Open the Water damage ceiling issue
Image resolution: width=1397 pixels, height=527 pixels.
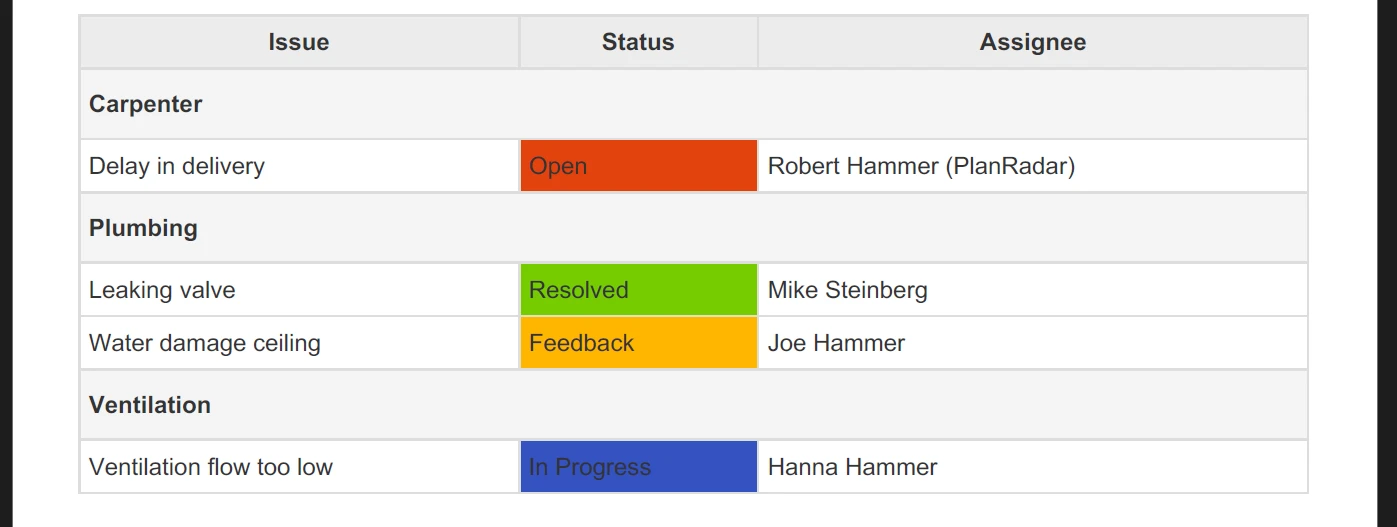pyautogui.click(x=205, y=343)
